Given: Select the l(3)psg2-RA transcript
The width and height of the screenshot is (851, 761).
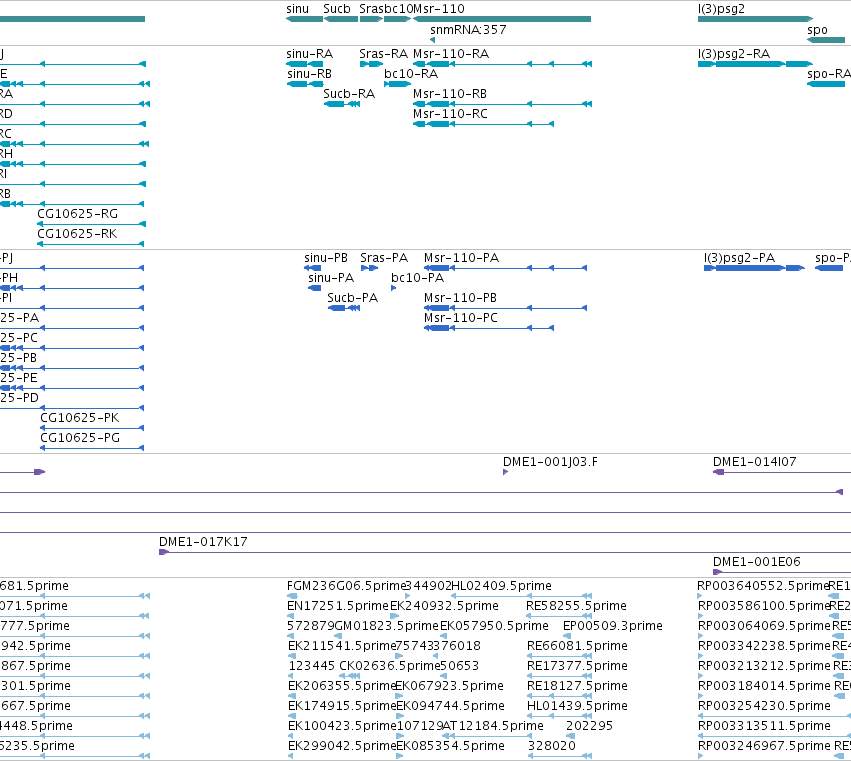Looking at the screenshot, I should tap(755, 64).
